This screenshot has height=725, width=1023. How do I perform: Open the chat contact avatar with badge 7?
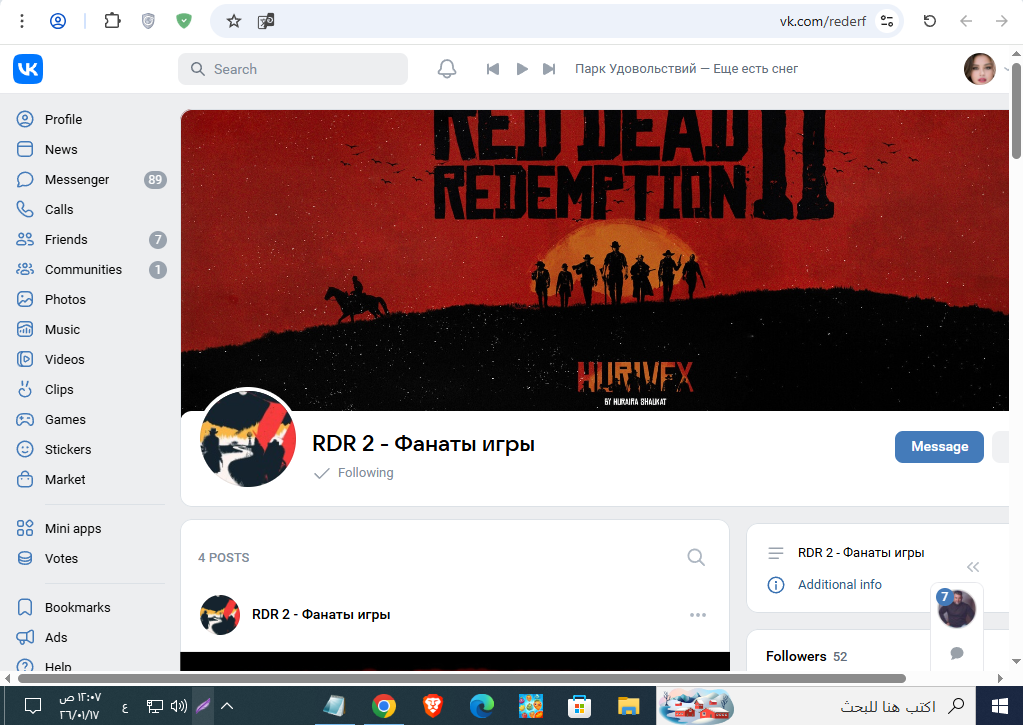pyautogui.click(x=956, y=608)
